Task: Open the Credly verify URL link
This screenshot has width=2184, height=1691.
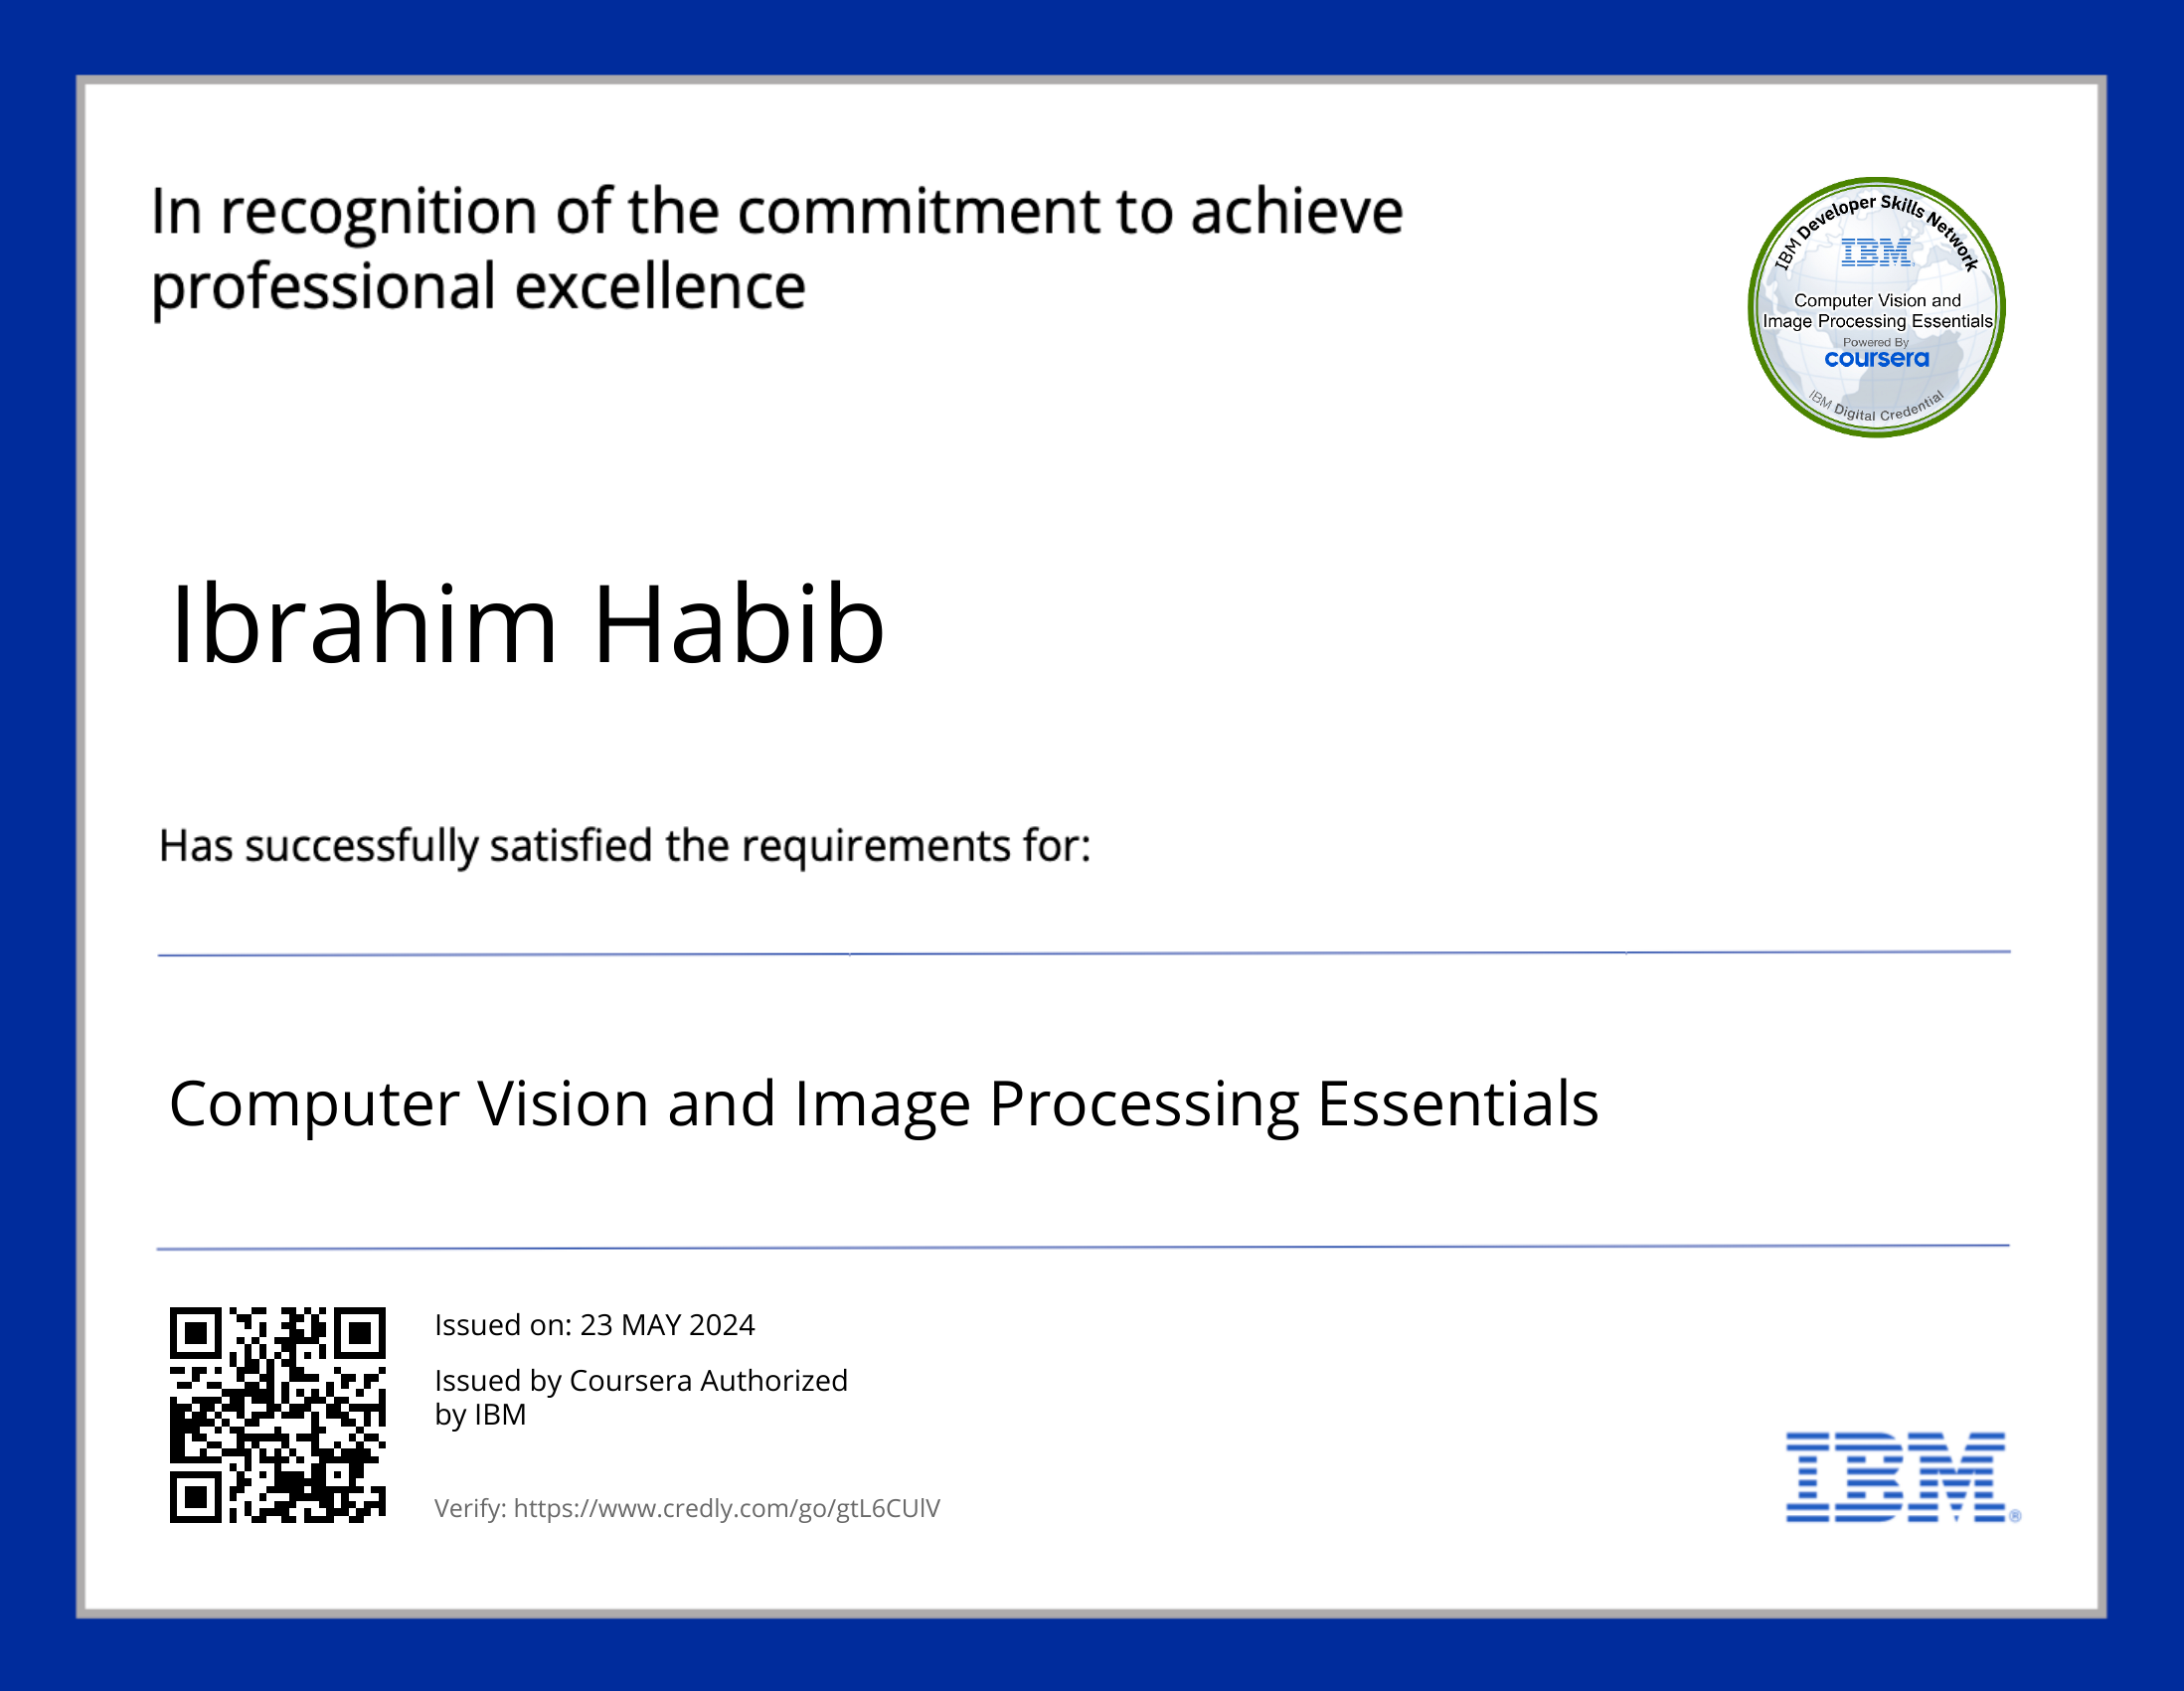Action: (726, 1508)
